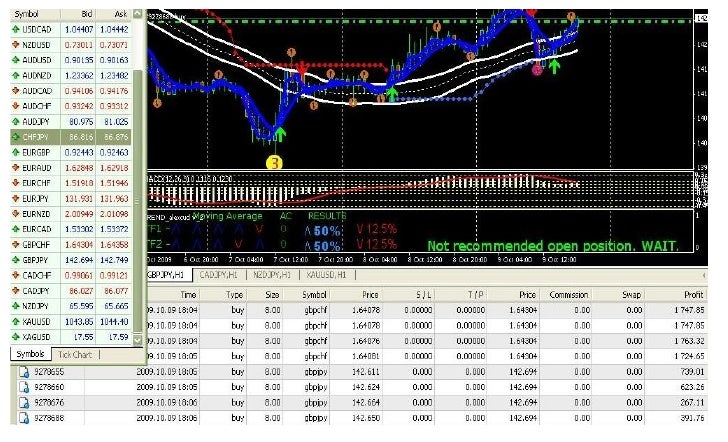Click the order icon for ticket 9278655
Viewport: 728px width, 442px height.
(24, 372)
